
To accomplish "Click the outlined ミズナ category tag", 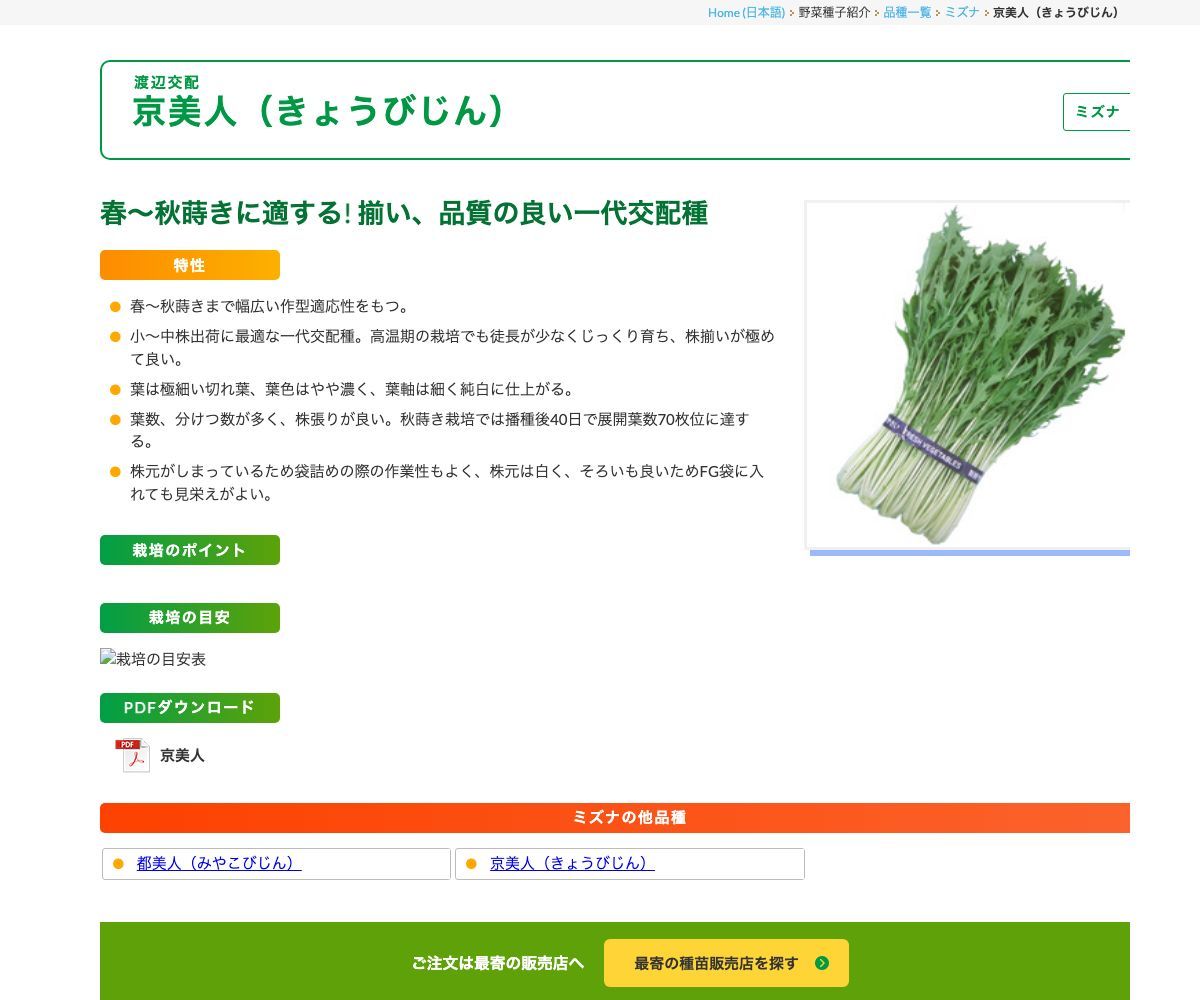I will 1097,112.
